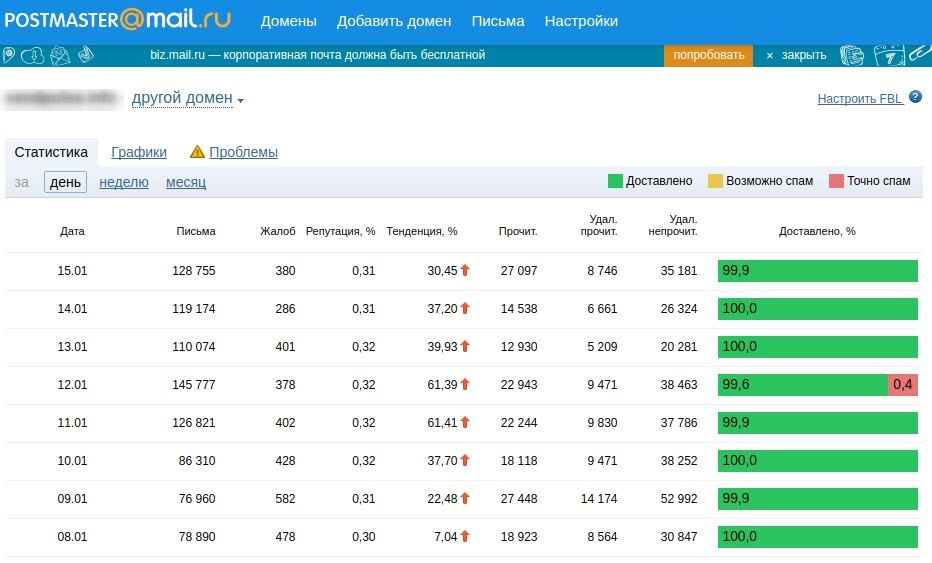Select the день period filter

coord(65,182)
